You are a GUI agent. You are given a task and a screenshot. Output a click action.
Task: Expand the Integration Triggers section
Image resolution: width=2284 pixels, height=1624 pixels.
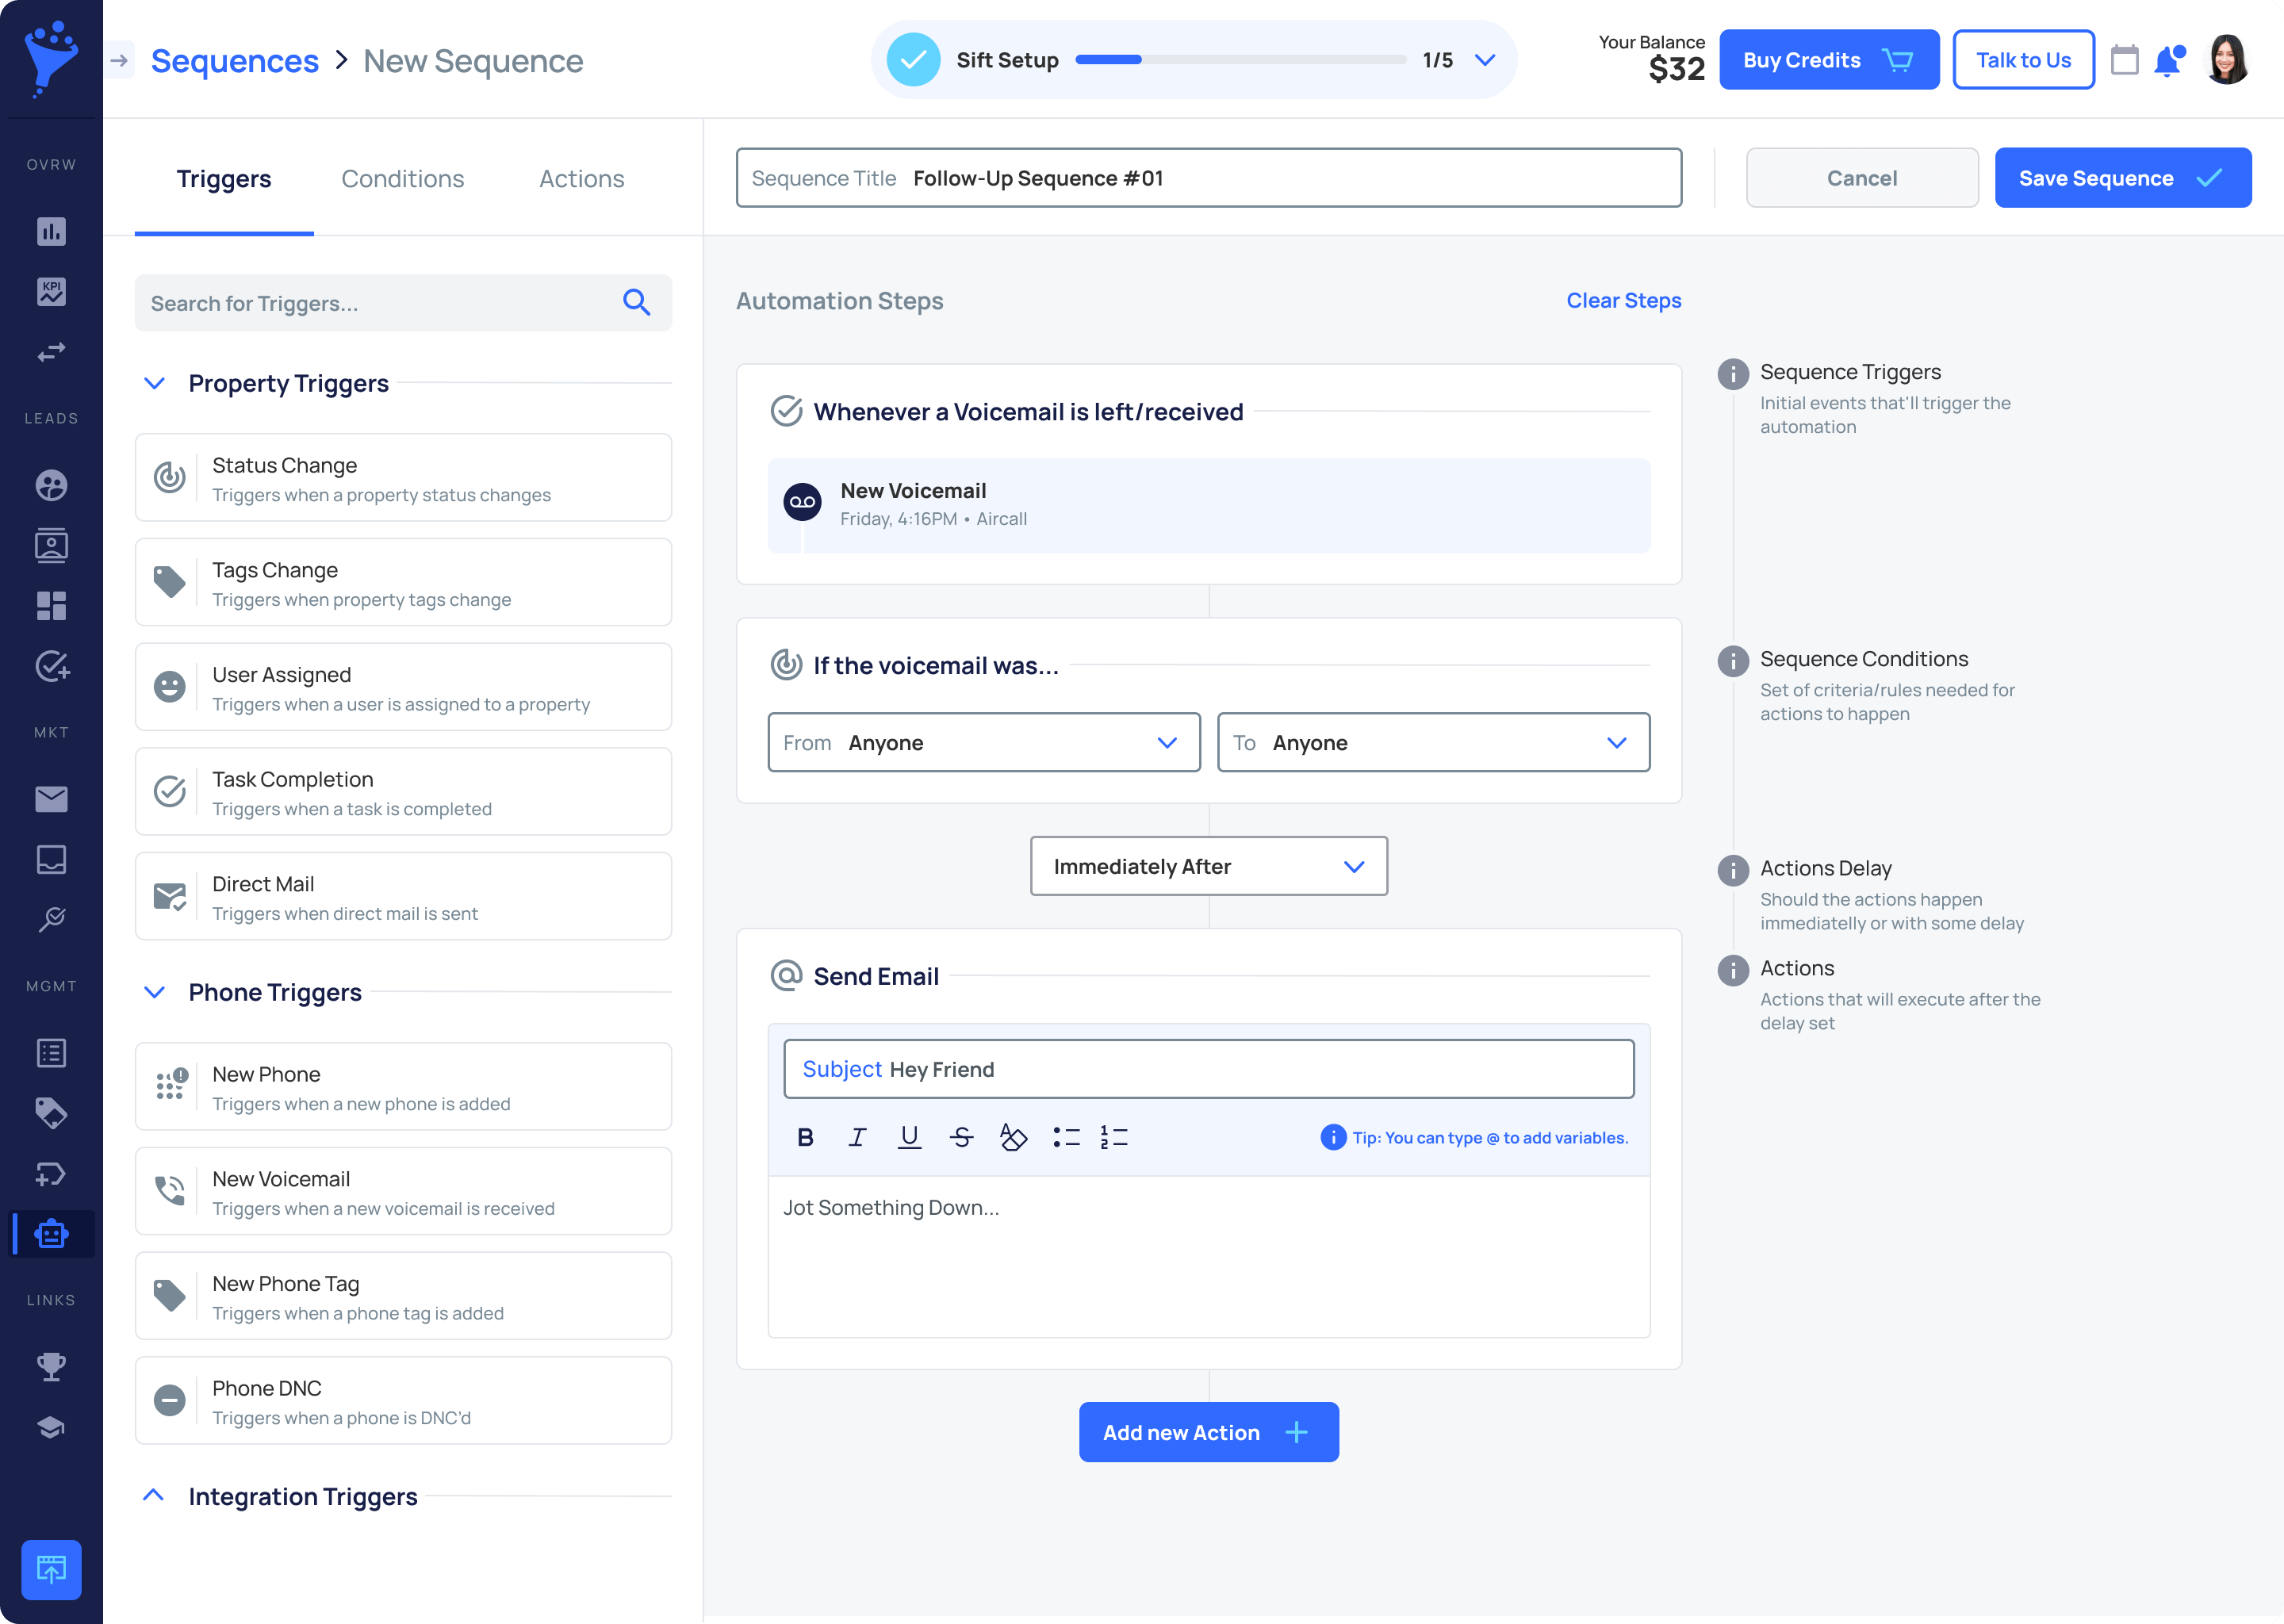click(x=154, y=1496)
